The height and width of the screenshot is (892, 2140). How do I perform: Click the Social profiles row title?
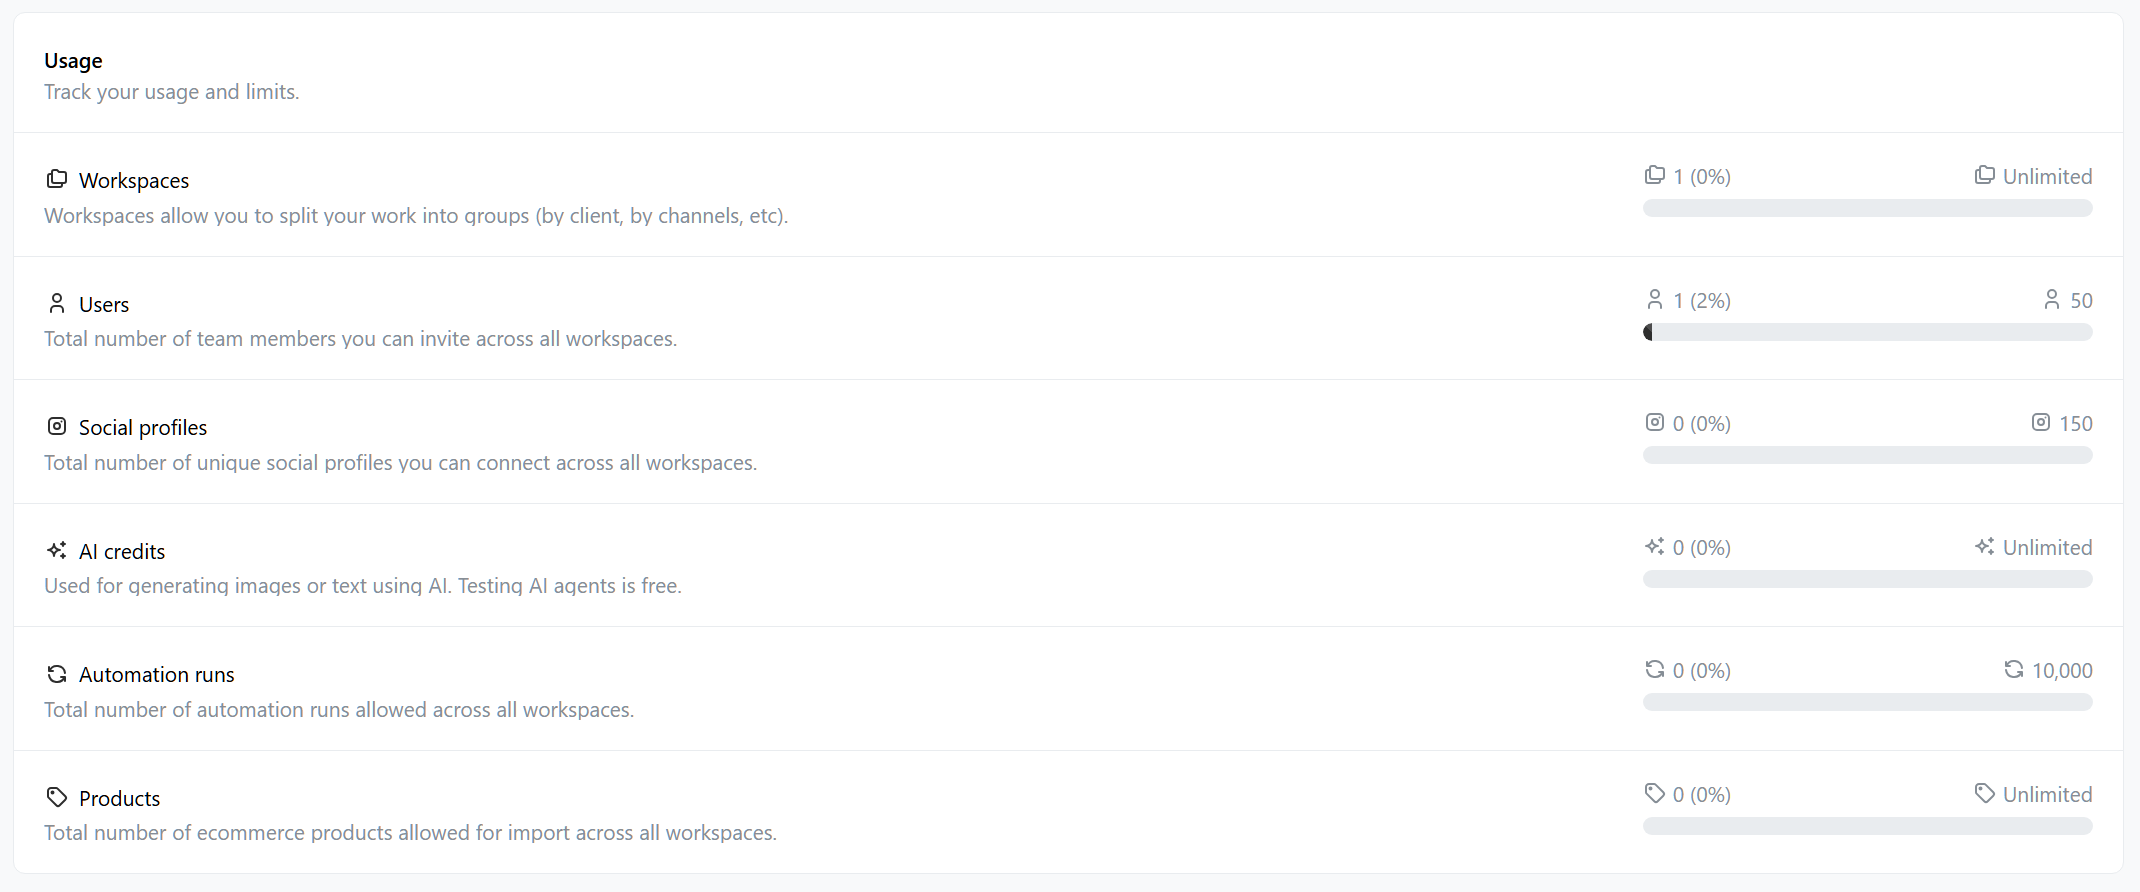coord(143,428)
